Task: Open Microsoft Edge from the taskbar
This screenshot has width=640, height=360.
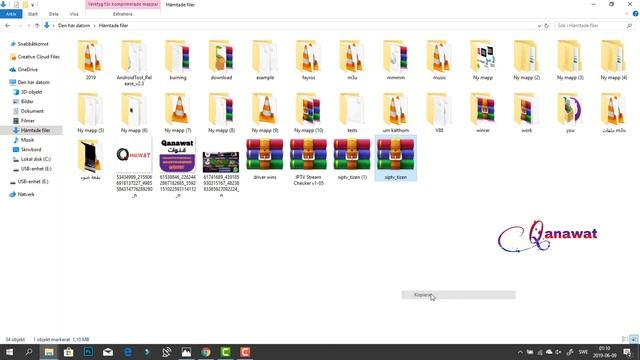Action: (x=127, y=352)
